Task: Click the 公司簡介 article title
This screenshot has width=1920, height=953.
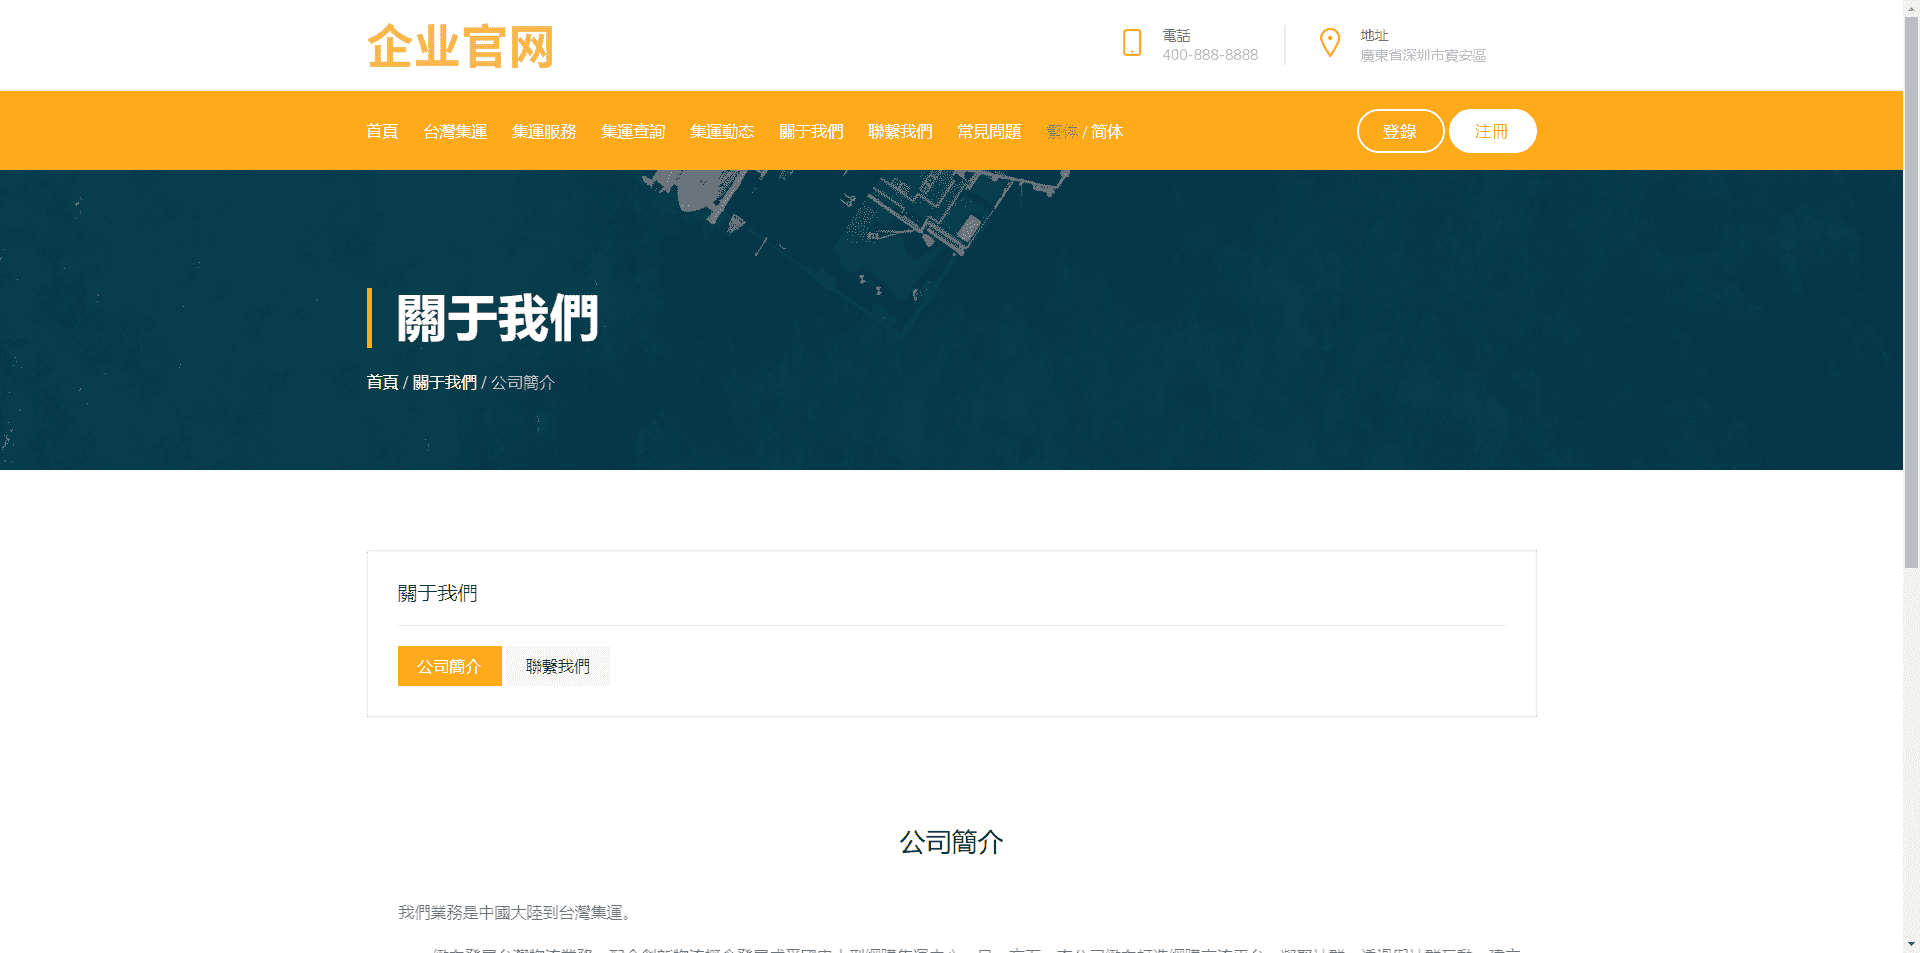Action: click(952, 842)
